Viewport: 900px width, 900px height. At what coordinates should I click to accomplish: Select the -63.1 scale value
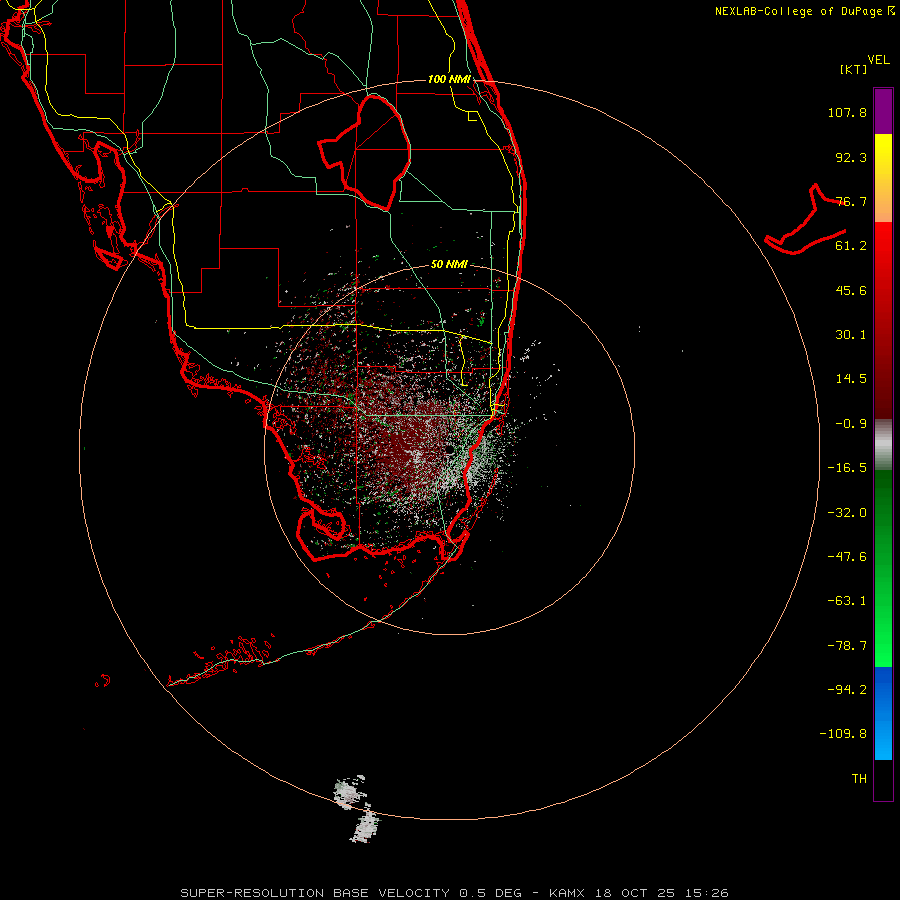[x=847, y=601]
